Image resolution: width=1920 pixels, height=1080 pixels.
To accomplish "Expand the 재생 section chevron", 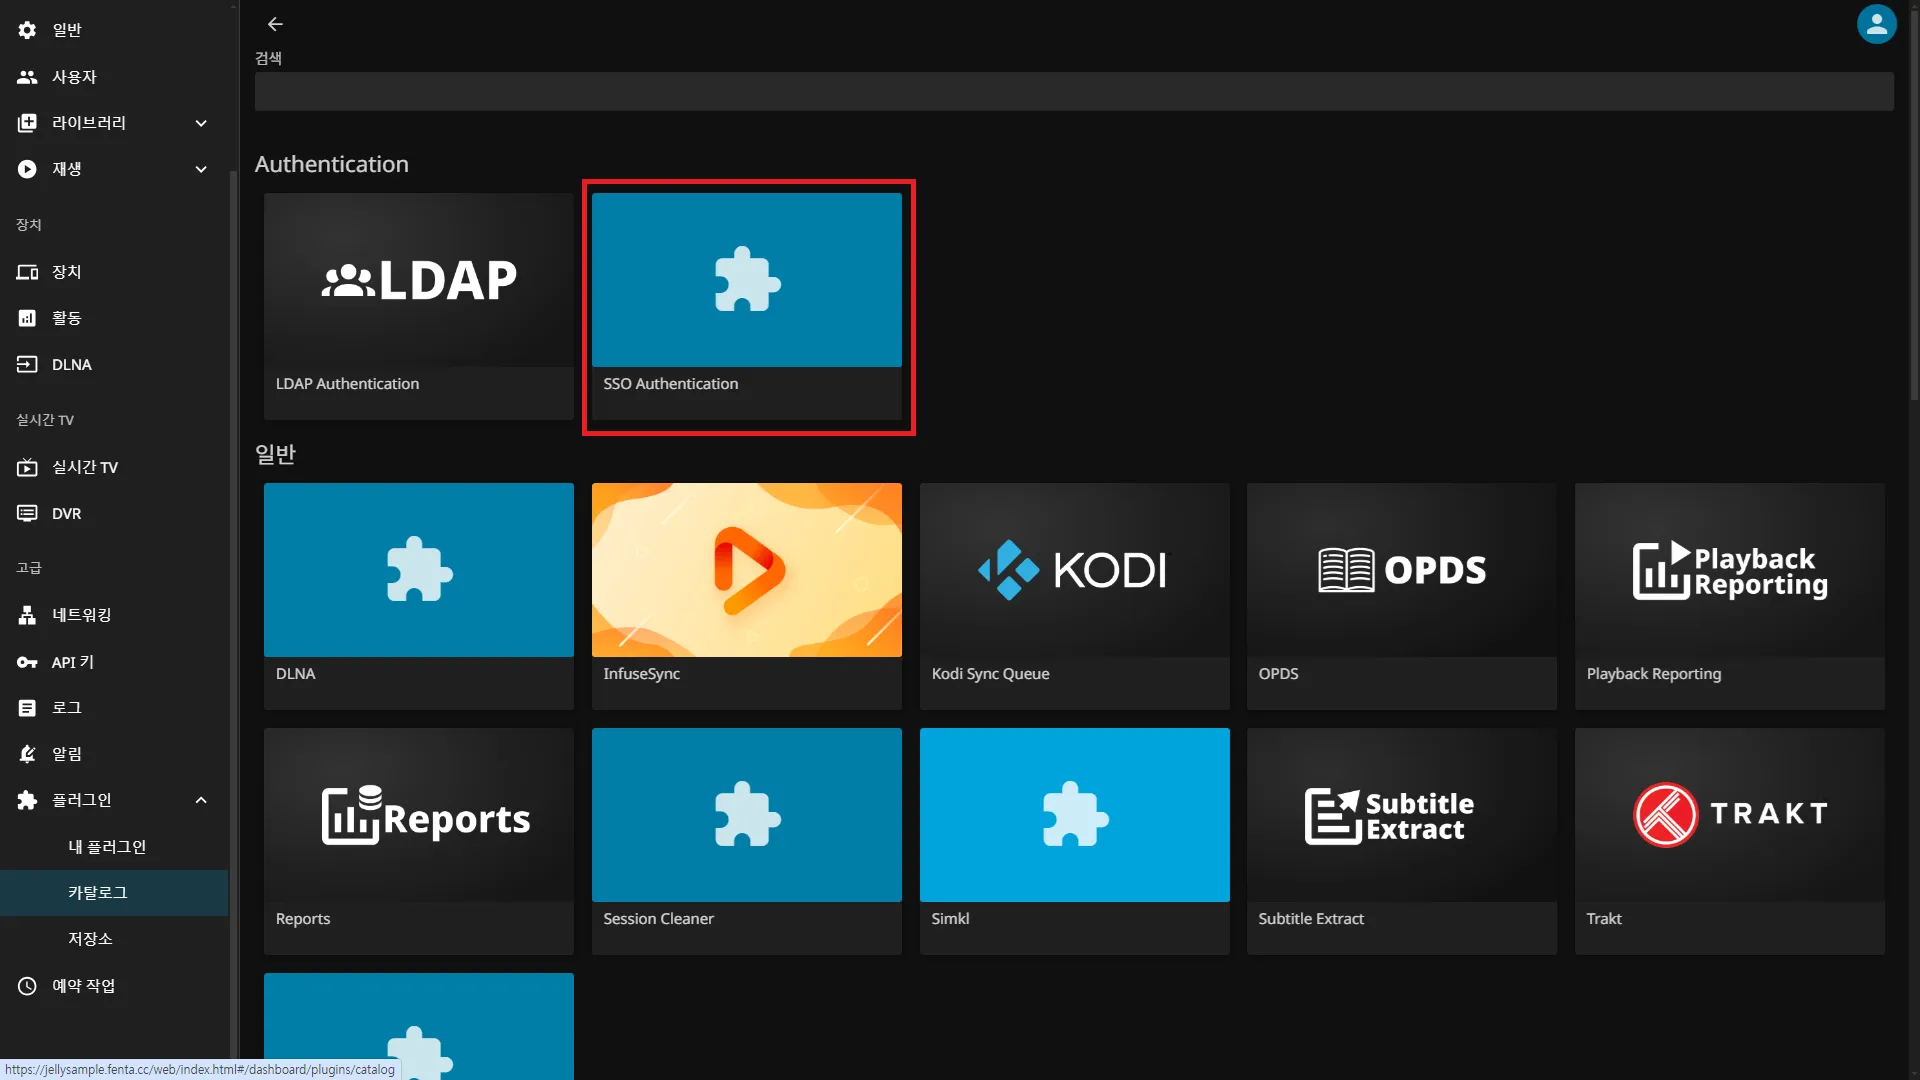I will point(201,169).
